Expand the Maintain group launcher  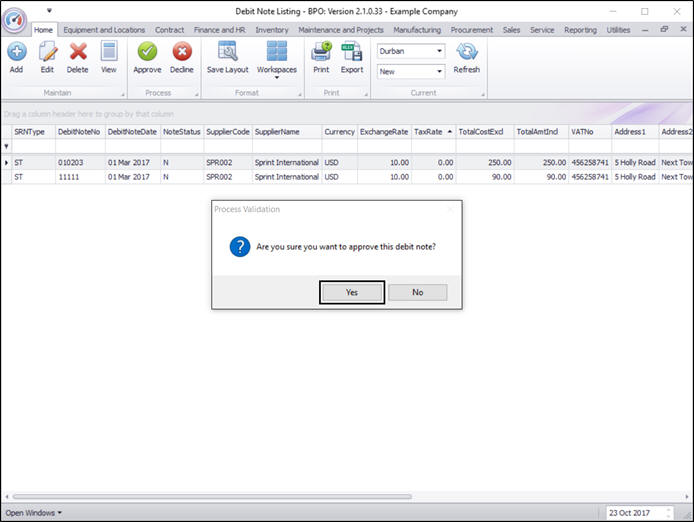[123, 94]
